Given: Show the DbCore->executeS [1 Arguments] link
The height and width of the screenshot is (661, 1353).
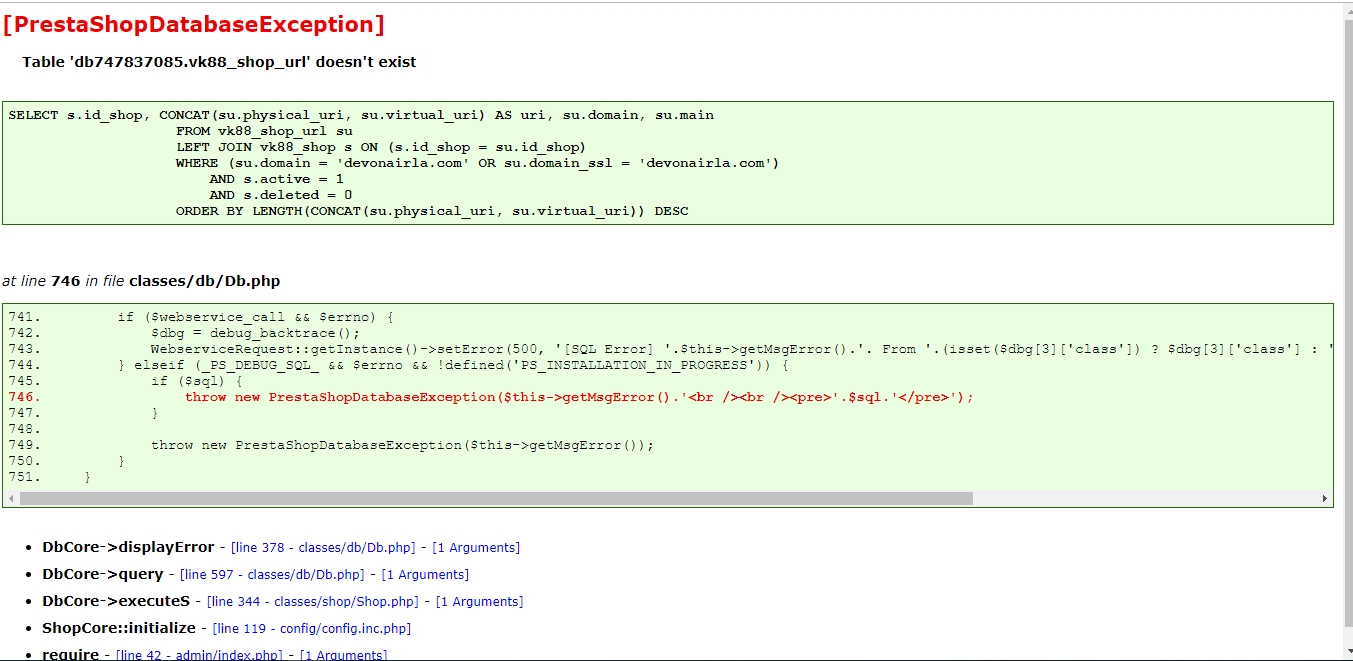Looking at the screenshot, I should click(x=479, y=602).
